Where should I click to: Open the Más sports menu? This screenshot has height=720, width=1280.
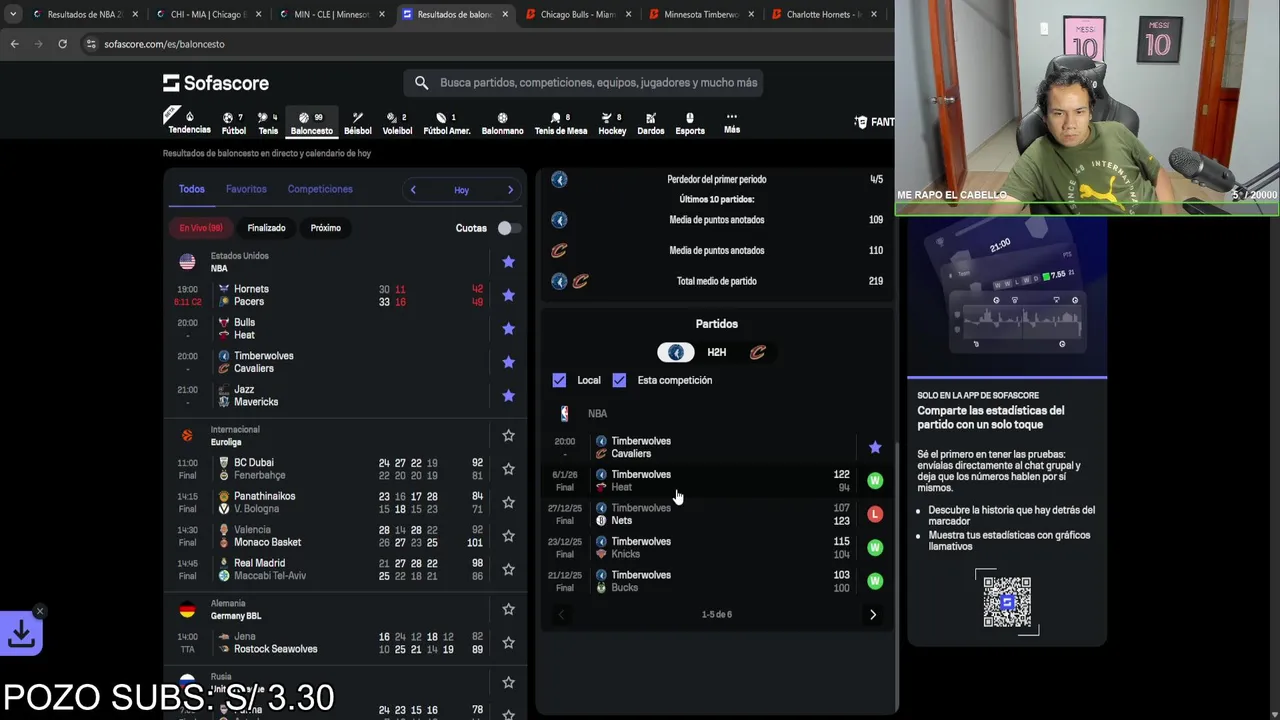point(732,123)
